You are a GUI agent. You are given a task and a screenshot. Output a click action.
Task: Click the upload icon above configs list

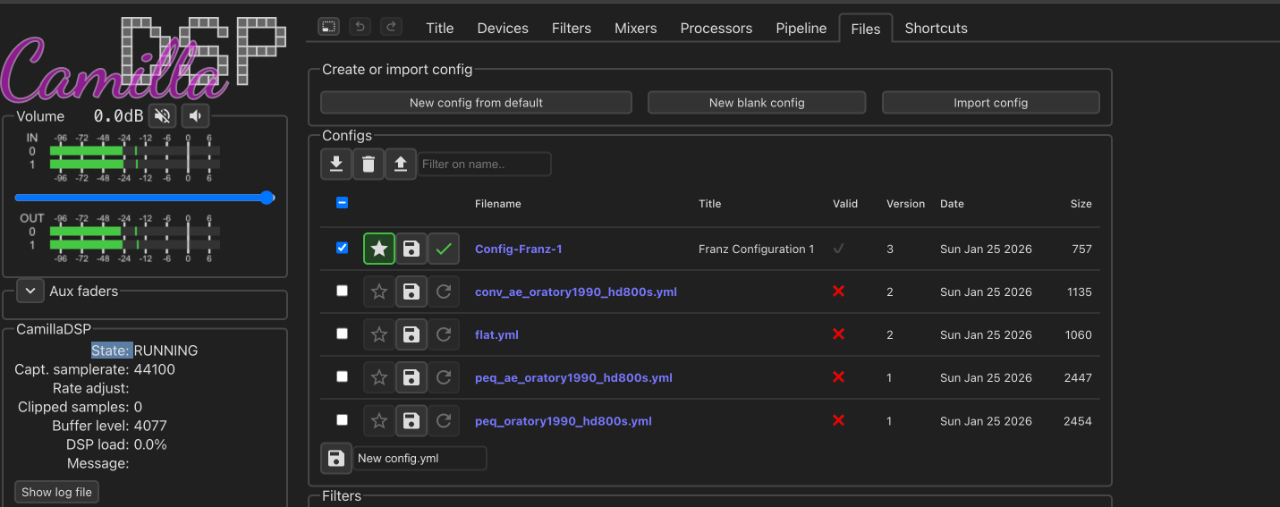coord(401,164)
